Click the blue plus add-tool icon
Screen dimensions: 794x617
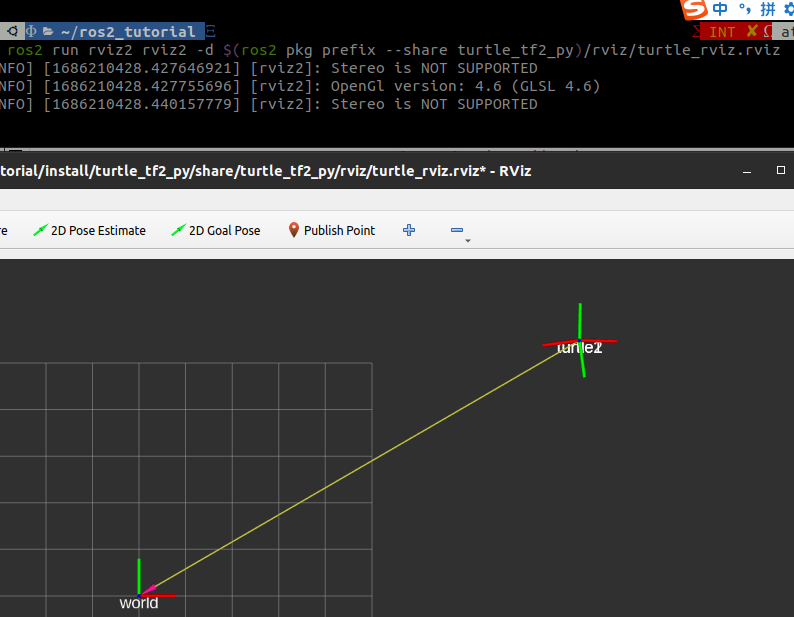[409, 230]
